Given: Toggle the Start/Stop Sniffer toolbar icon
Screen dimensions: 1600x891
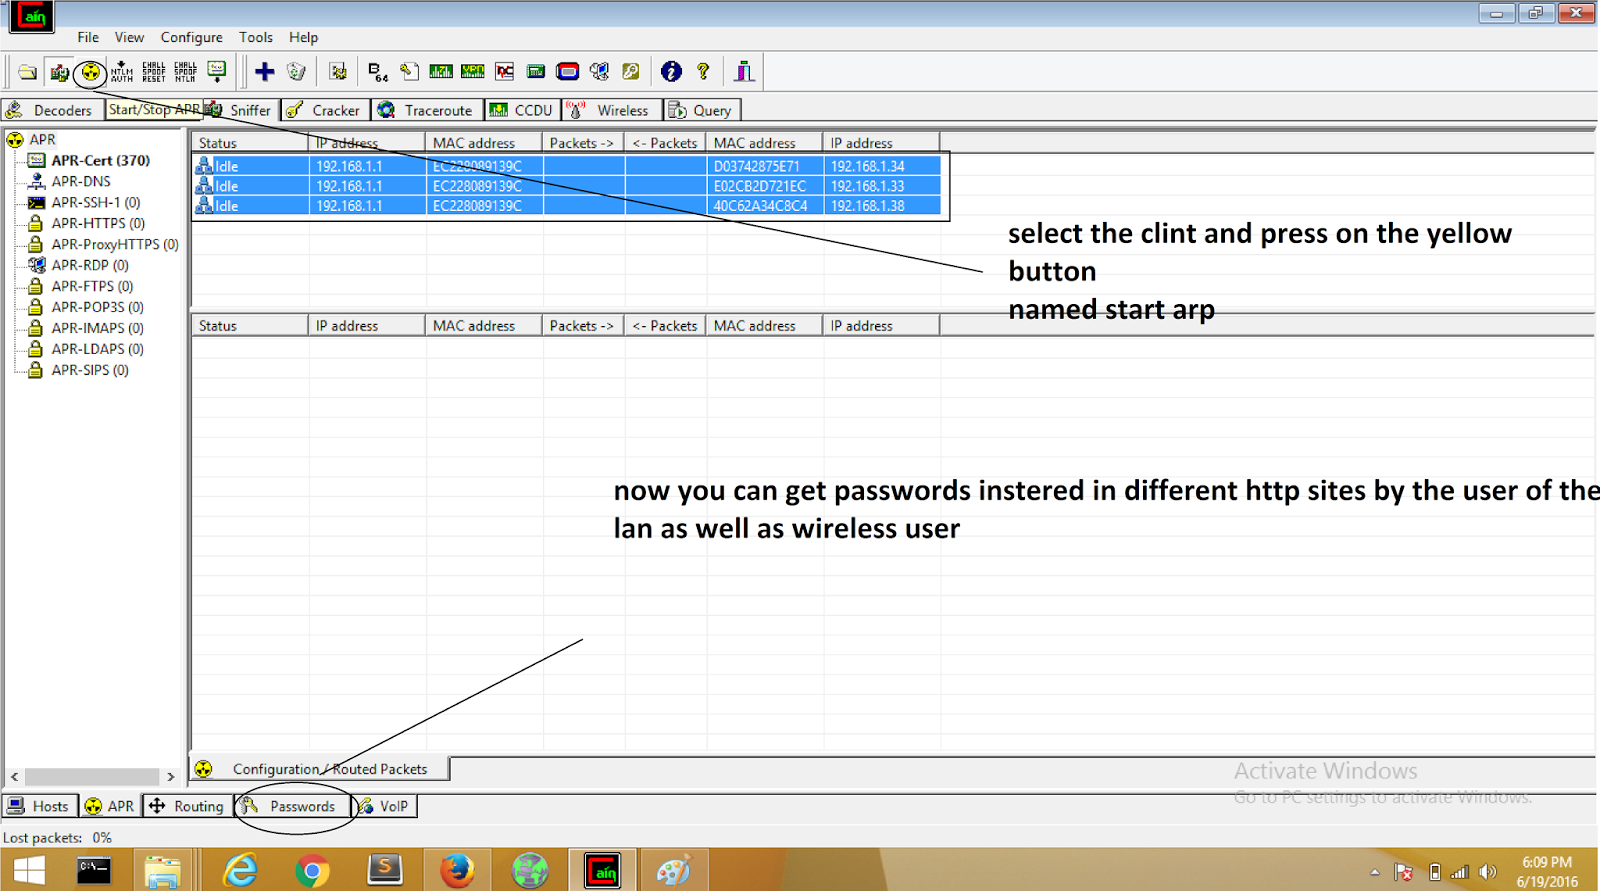Looking at the screenshot, I should click(x=59, y=72).
